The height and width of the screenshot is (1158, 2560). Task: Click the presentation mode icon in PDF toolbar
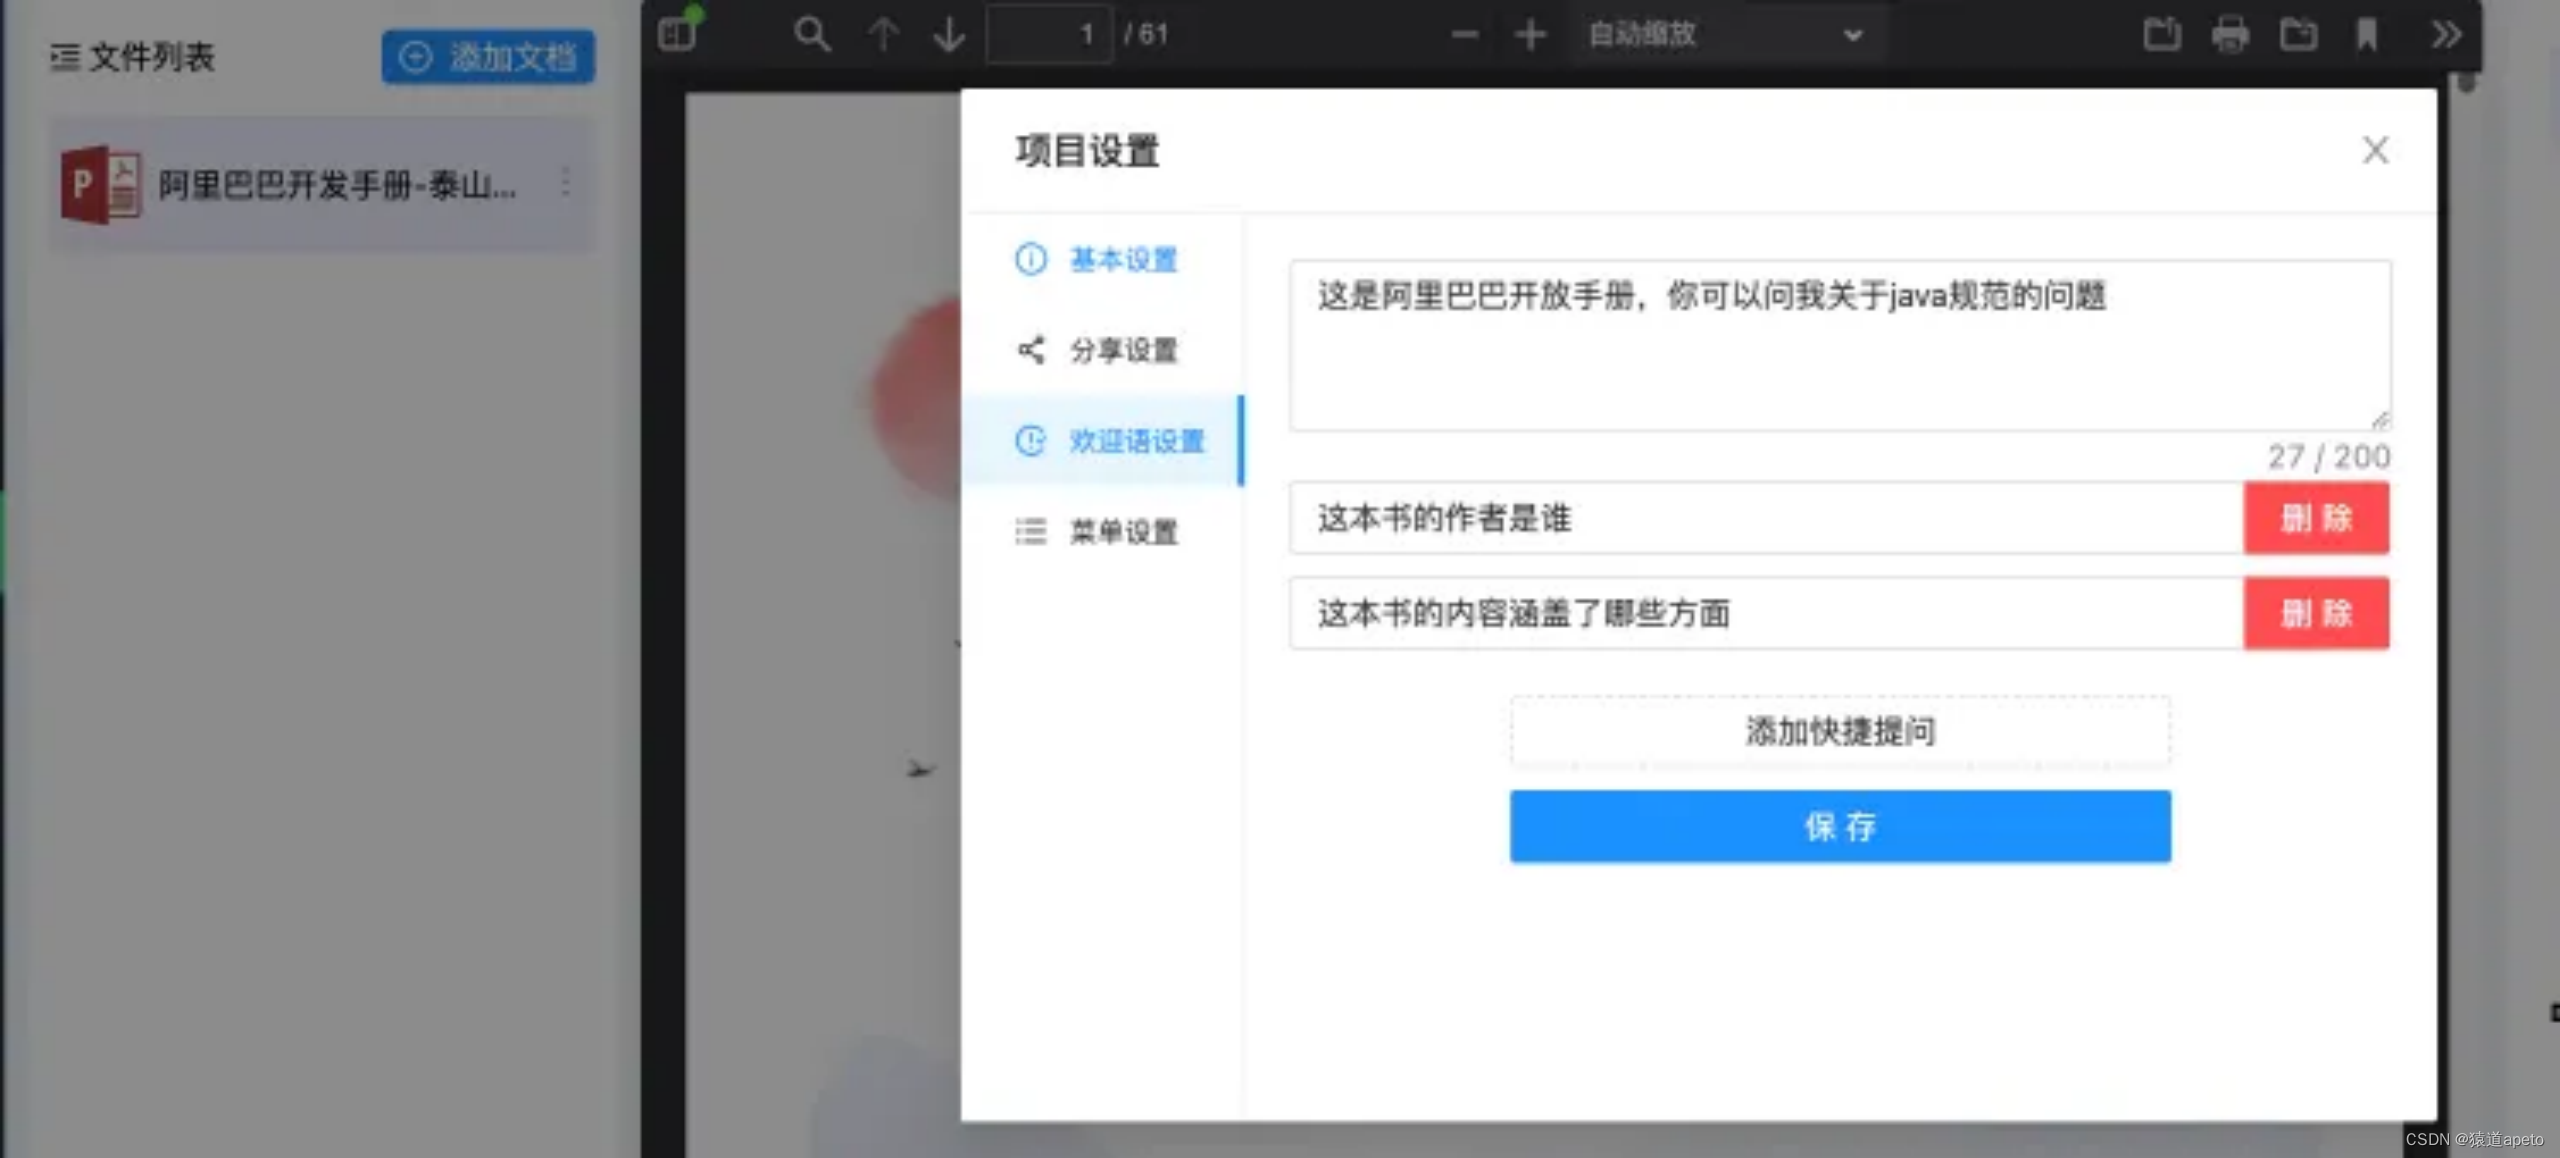tap(2162, 34)
